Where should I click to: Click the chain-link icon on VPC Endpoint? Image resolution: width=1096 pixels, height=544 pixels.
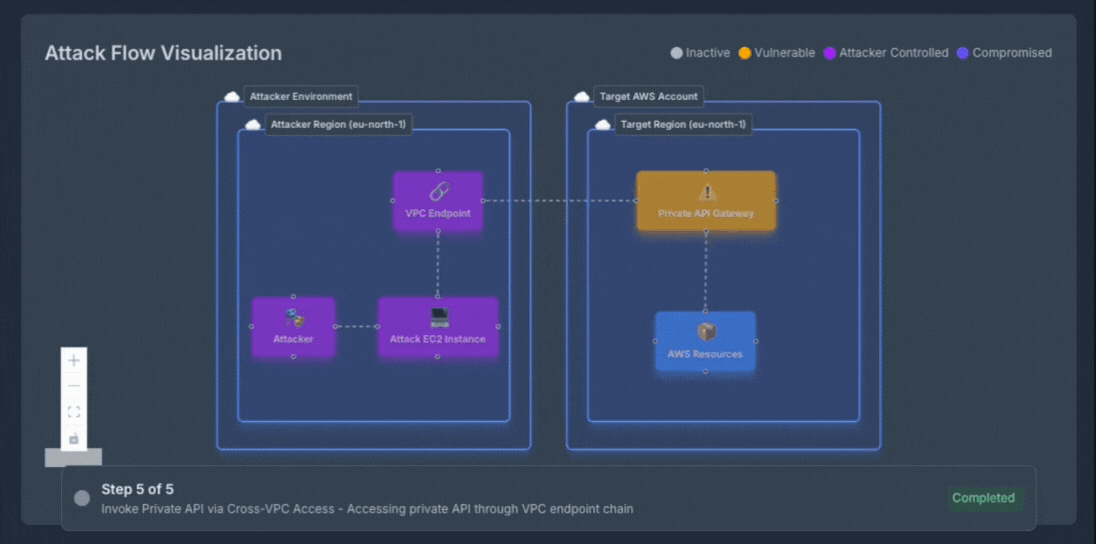click(x=438, y=192)
